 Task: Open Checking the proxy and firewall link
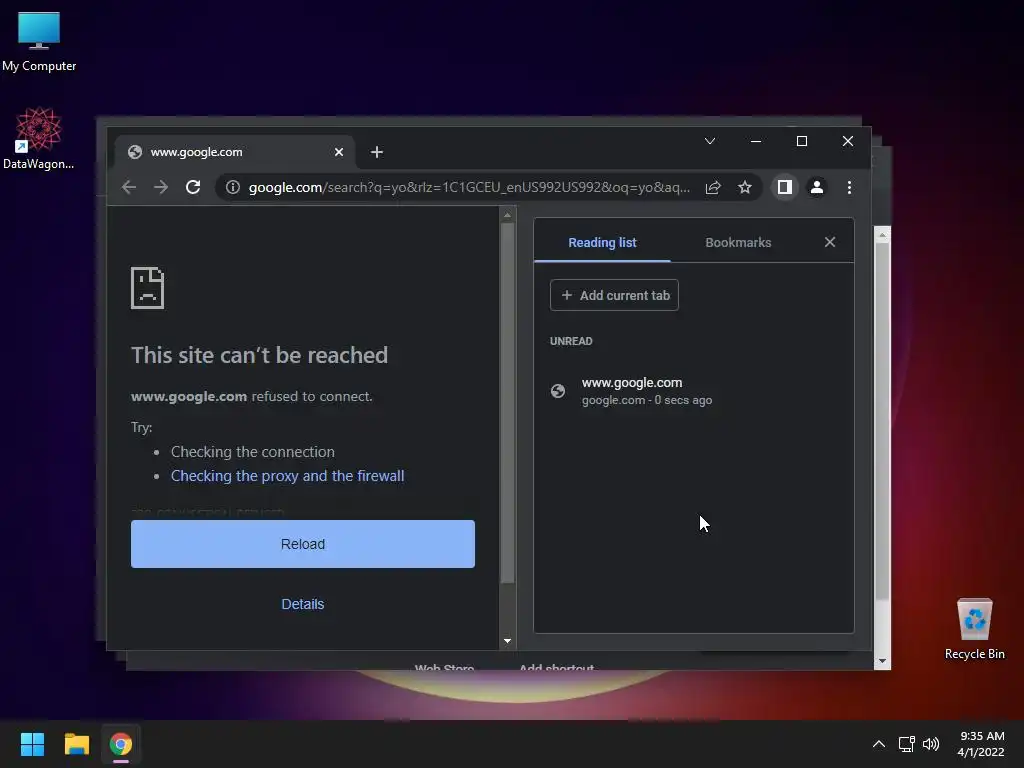pyautogui.click(x=287, y=476)
